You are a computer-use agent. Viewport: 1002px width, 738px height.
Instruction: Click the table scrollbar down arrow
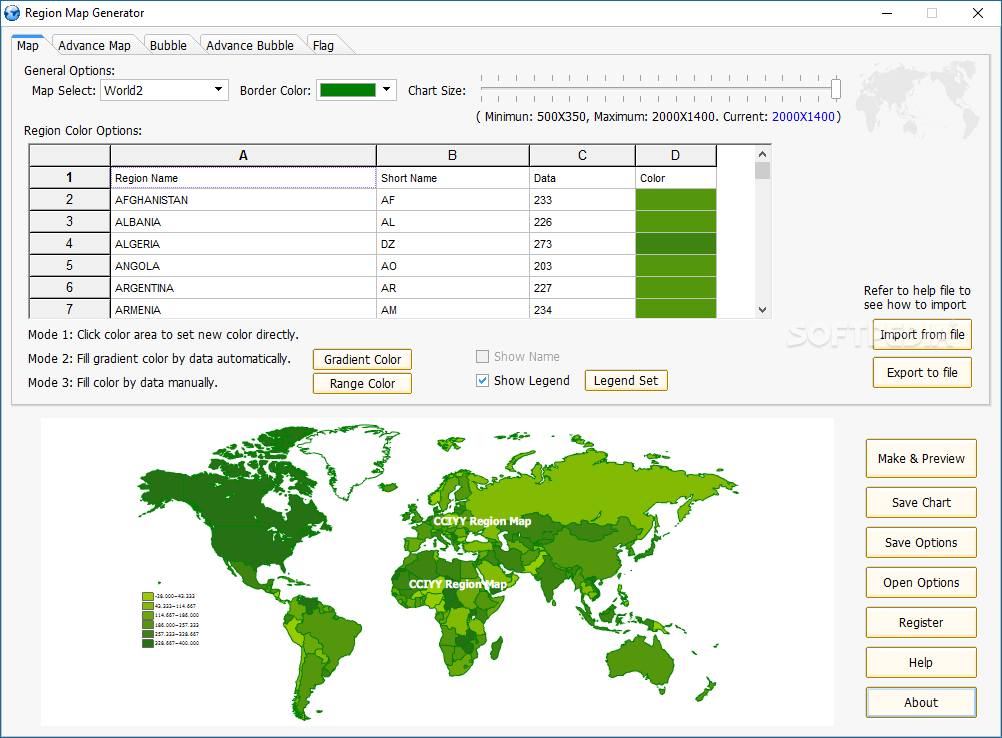click(762, 310)
